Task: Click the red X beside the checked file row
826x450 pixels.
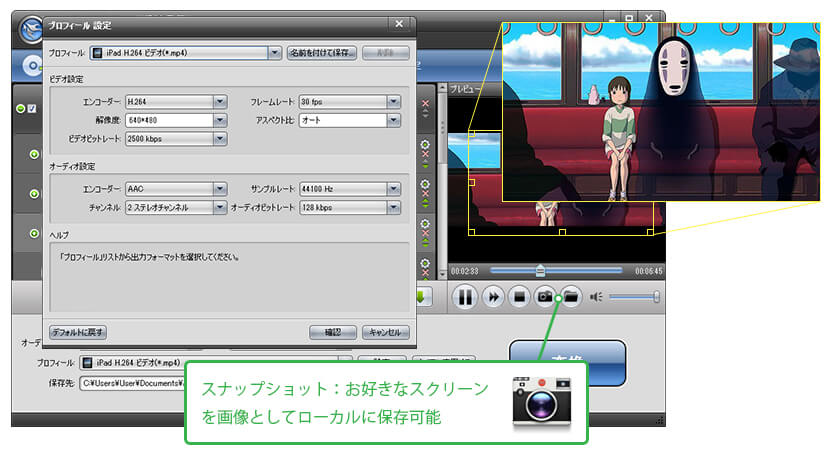Action: coord(426,103)
